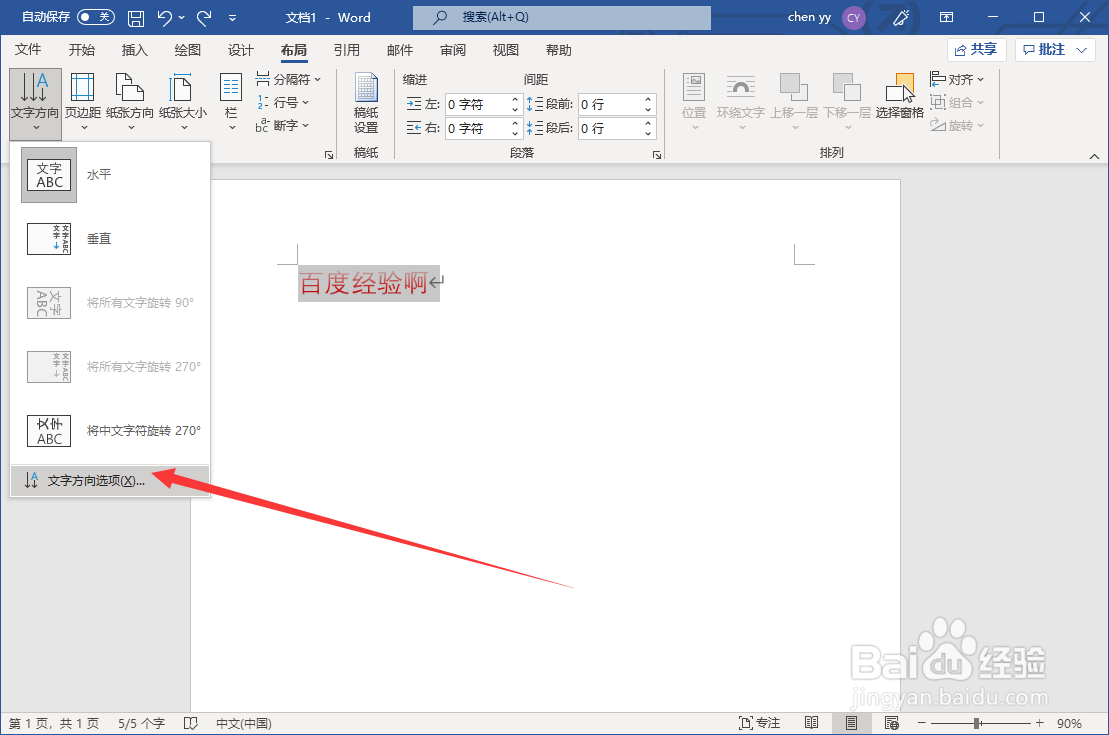Open the 文件 (File) menu
This screenshot has width=1109, height=735.
pyautogui.click(x=29, y=49)
